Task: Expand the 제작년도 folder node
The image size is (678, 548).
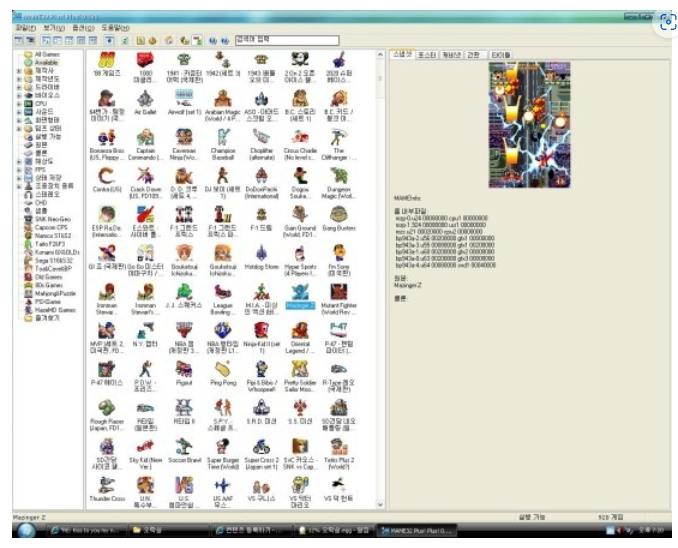Action: coord(19,79)
